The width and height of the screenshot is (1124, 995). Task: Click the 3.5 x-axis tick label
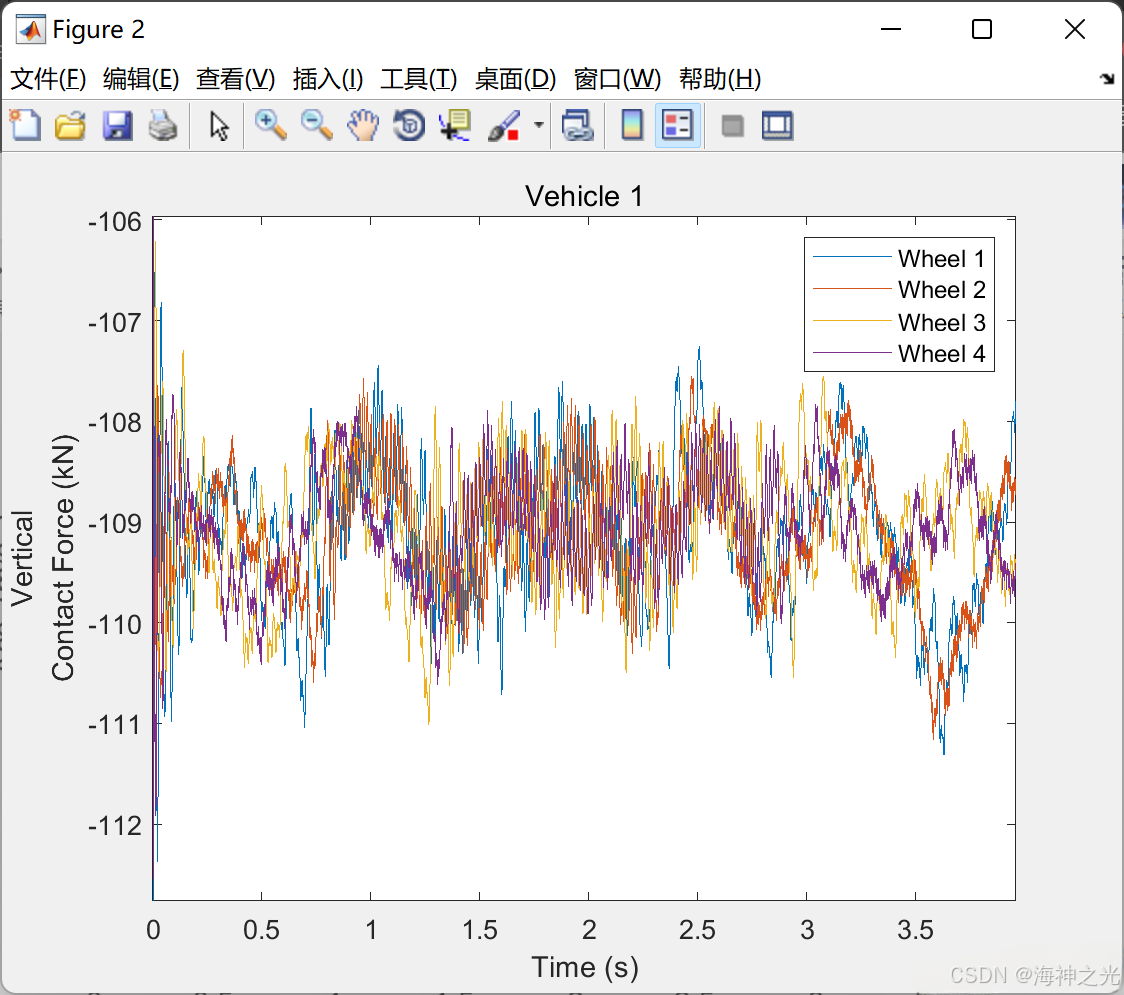pos(915,930)
